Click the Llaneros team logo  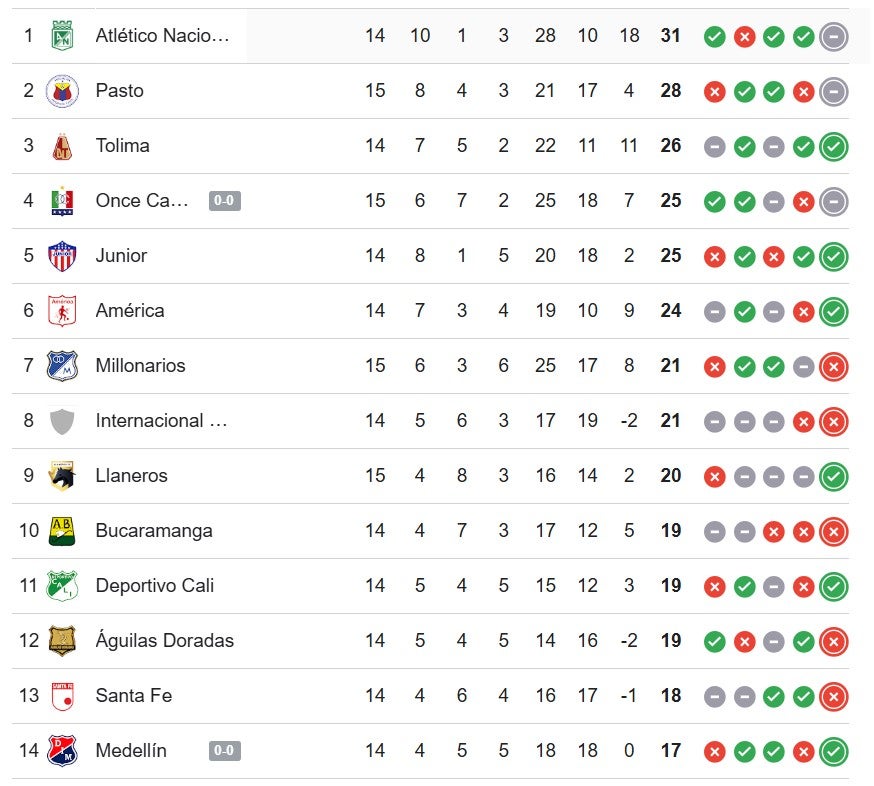pyautogui.click(x=62, y=476)
